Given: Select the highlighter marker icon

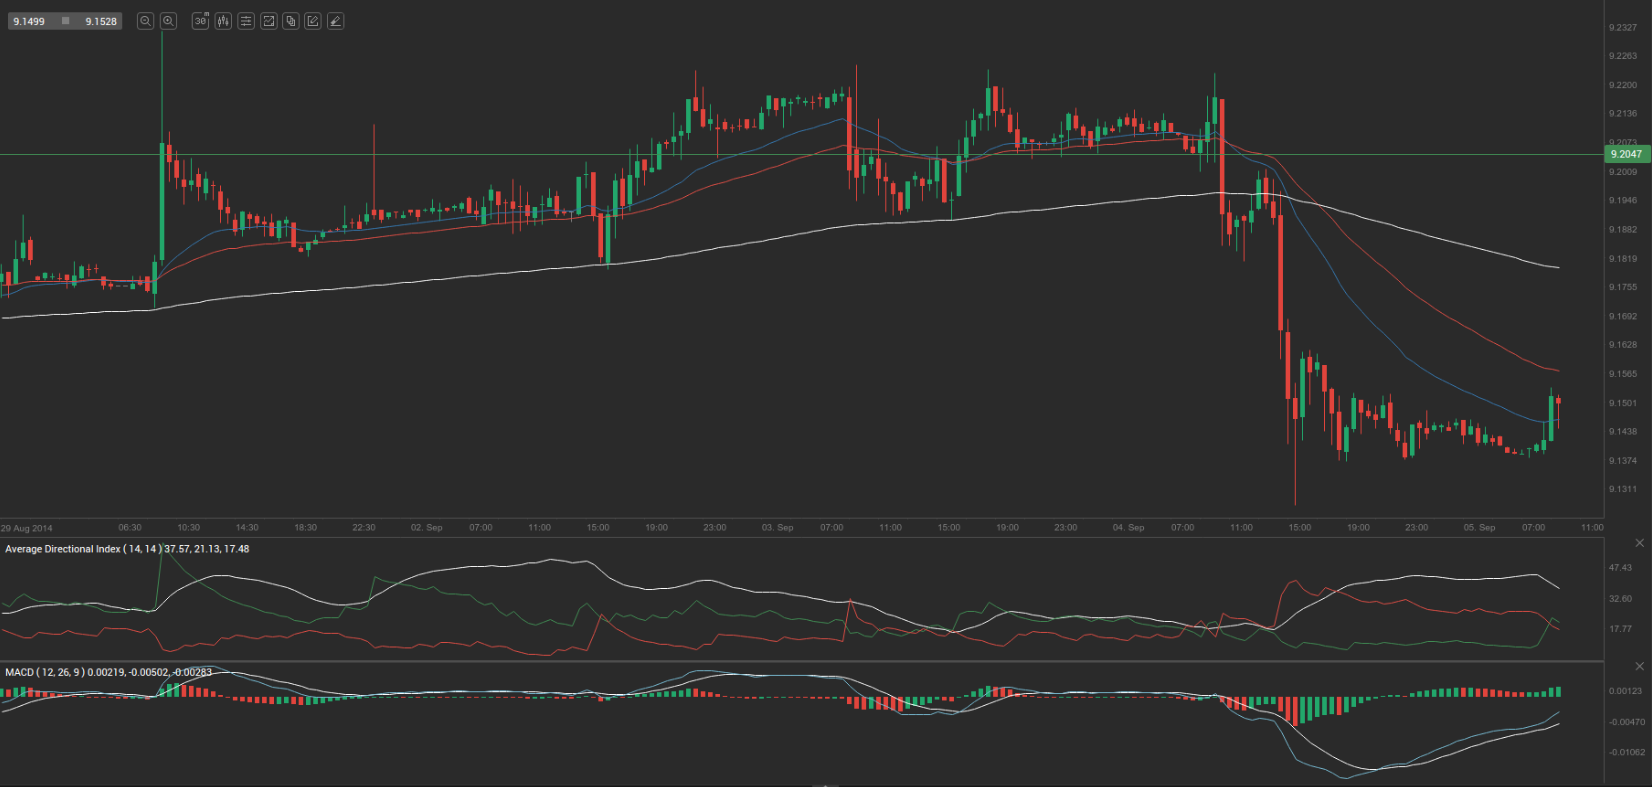Looking at the screenshot, I should (x=336, y=21).
